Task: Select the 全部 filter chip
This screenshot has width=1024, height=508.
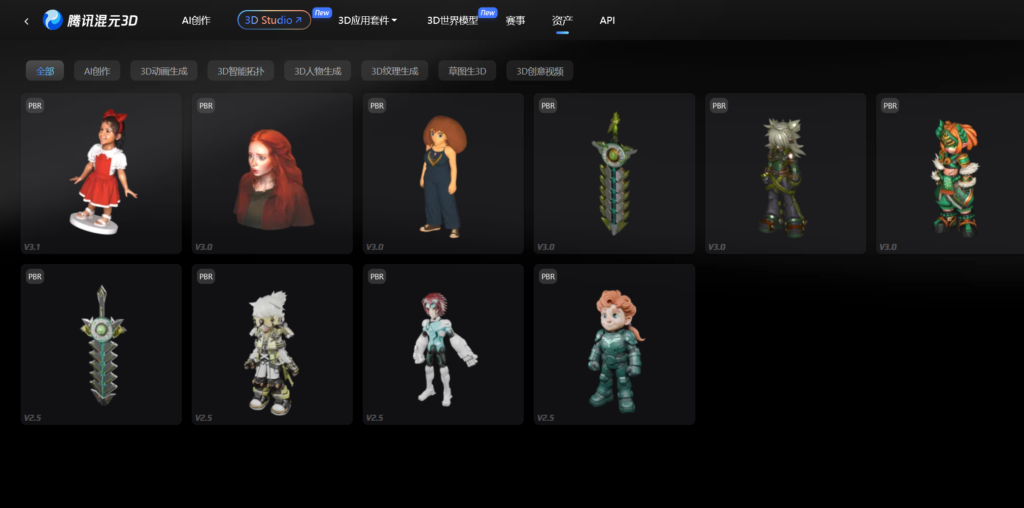Action: click(45, 71)
